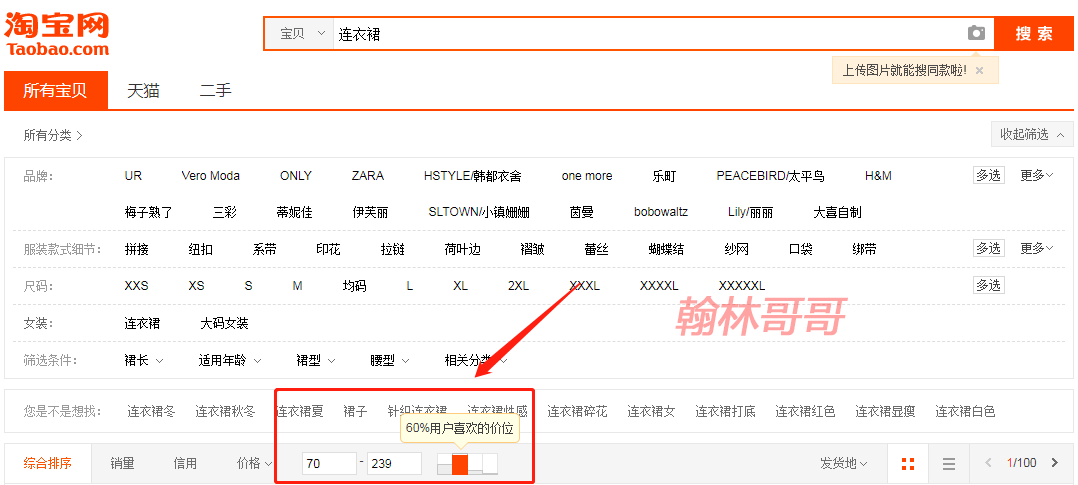Collapse filters with 收起筛选

click(1032, 135)
